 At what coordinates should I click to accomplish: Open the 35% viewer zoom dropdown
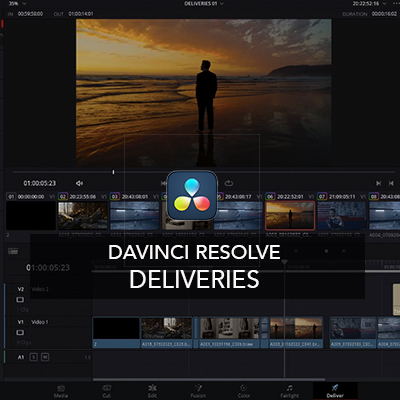pyautogui.click(x=17, y=4)
